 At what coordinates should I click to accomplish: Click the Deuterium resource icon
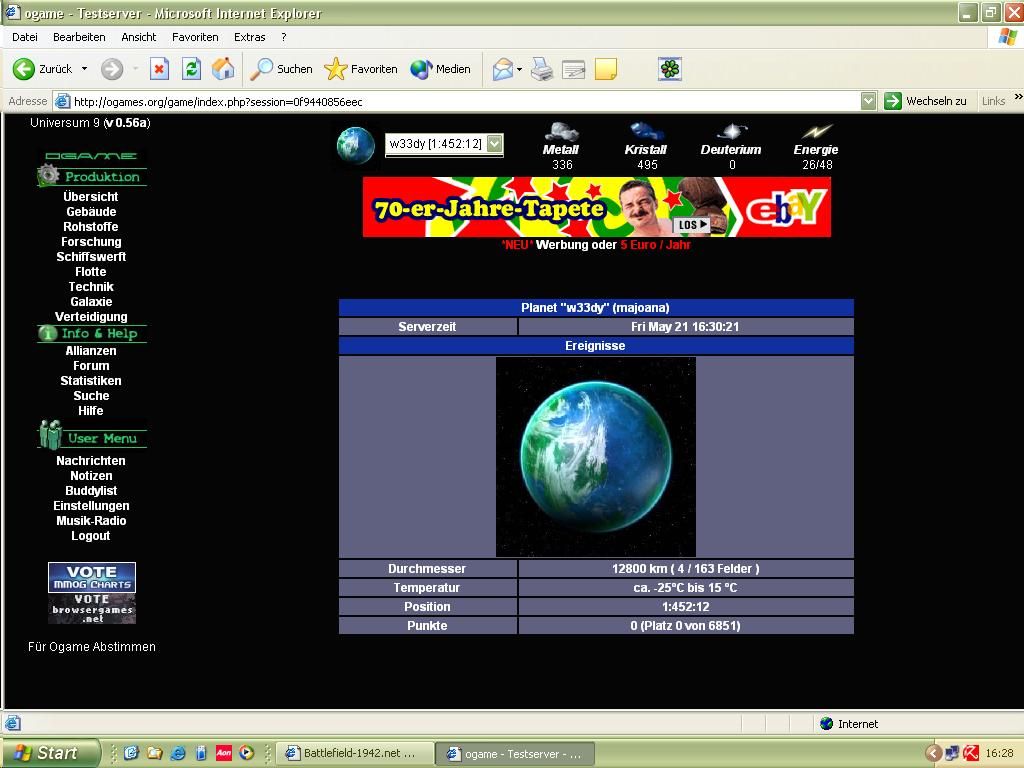click(x=731, y=132)
